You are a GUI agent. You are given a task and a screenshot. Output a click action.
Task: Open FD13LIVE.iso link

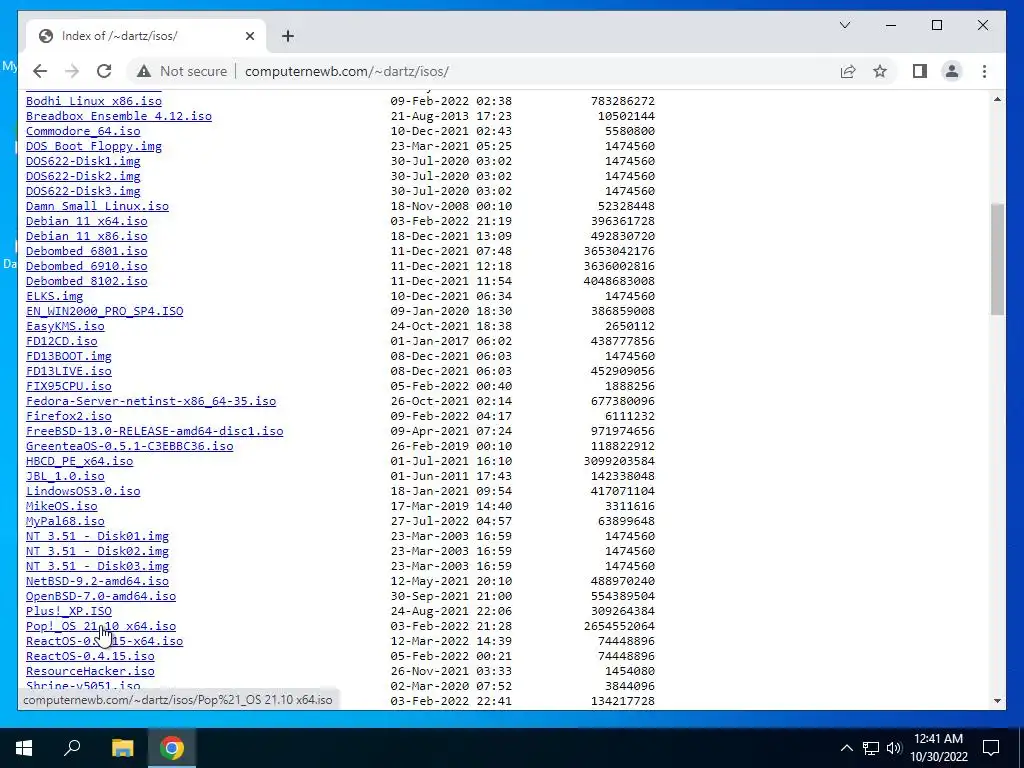click(x=69, y=371)
